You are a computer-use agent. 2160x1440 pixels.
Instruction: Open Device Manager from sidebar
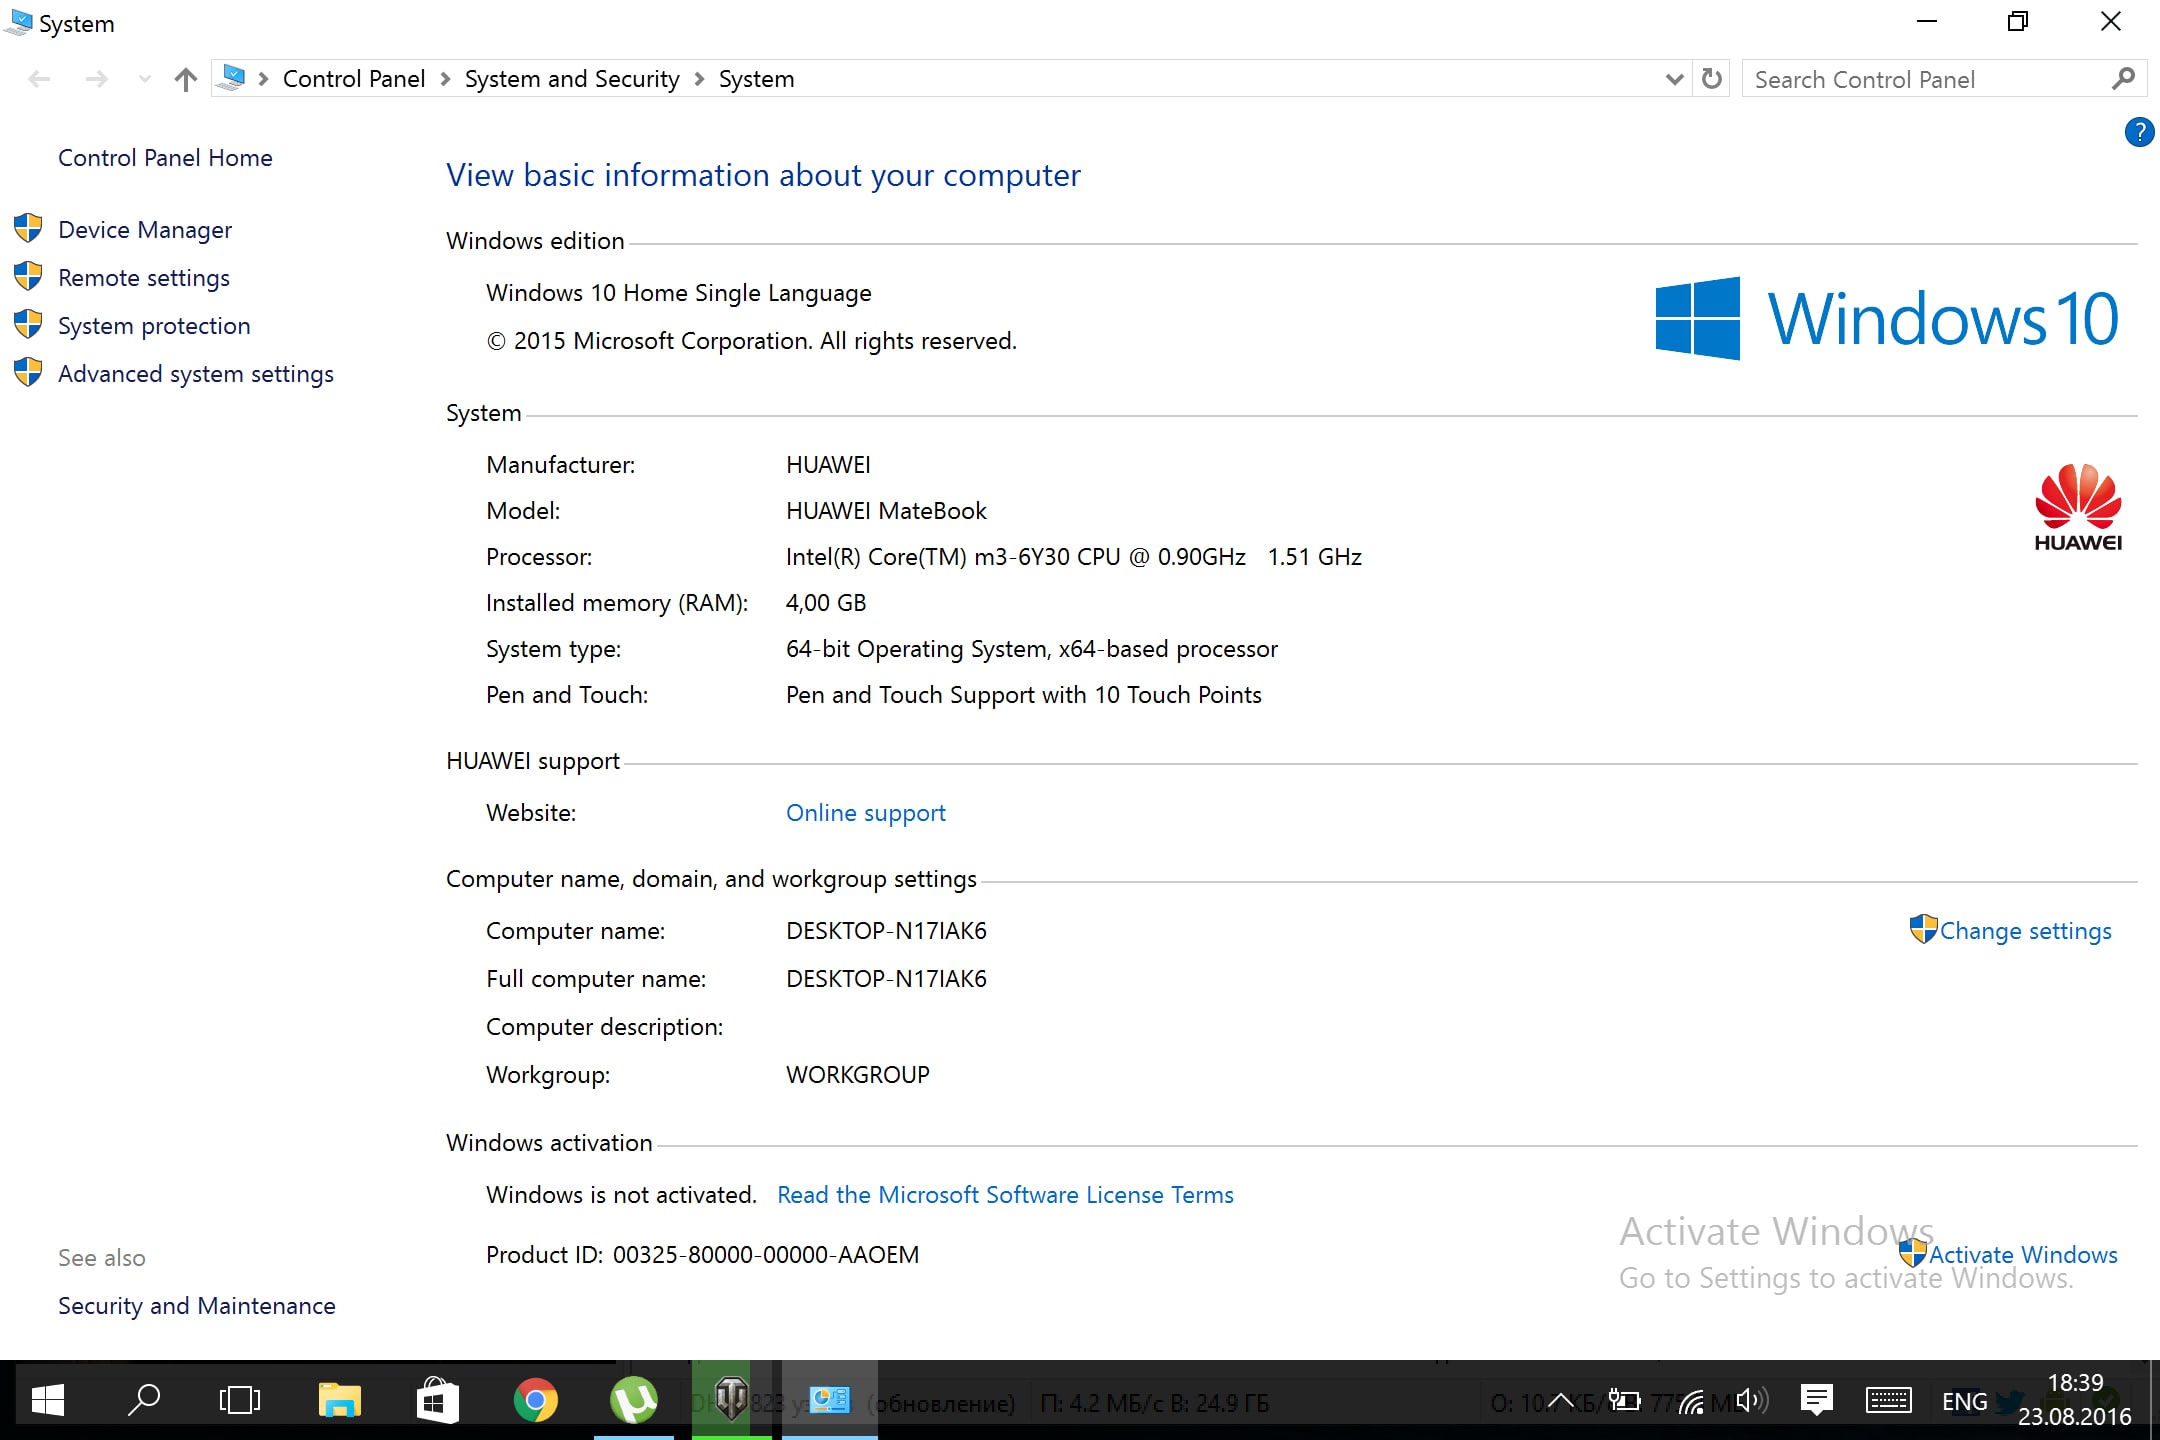145,230
